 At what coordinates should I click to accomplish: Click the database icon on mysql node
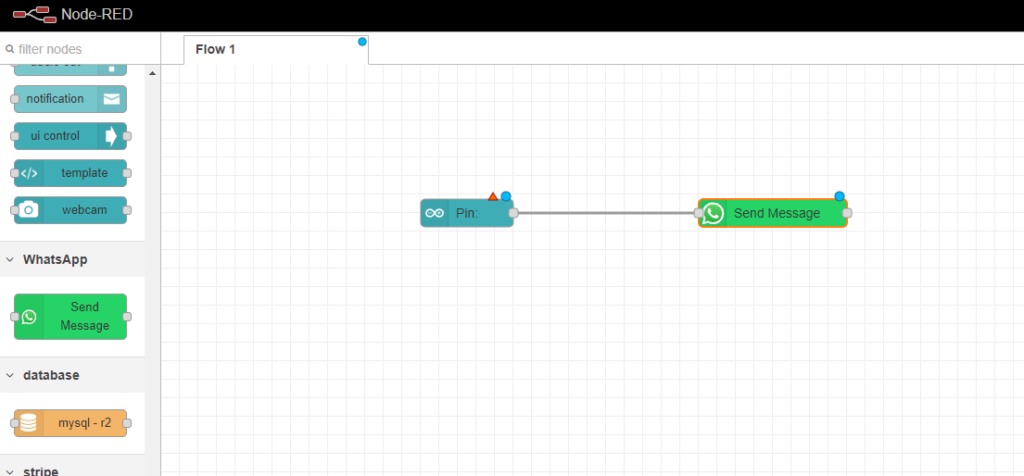click(29, 424)
